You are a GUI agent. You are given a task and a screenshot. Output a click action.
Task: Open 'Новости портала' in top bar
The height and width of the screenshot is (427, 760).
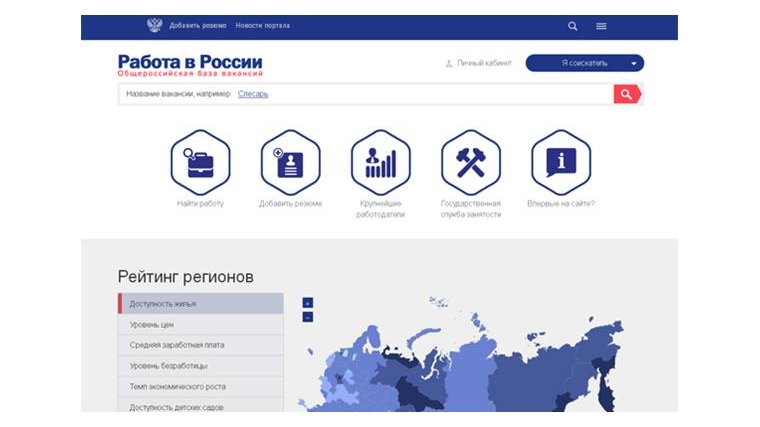pos(263,26)
